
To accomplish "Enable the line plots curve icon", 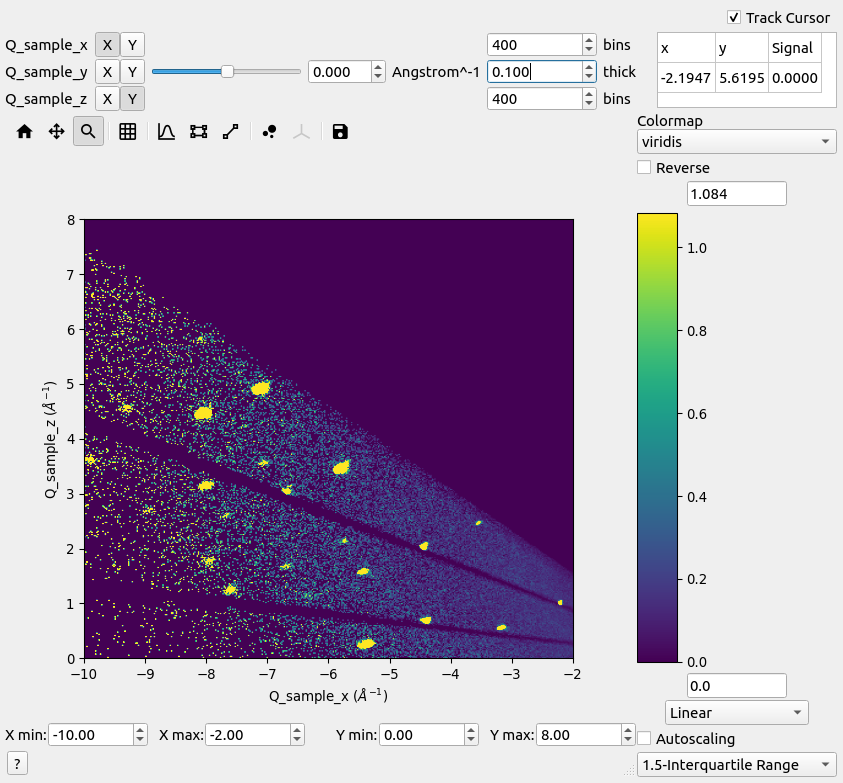I will tap(167, 131).
